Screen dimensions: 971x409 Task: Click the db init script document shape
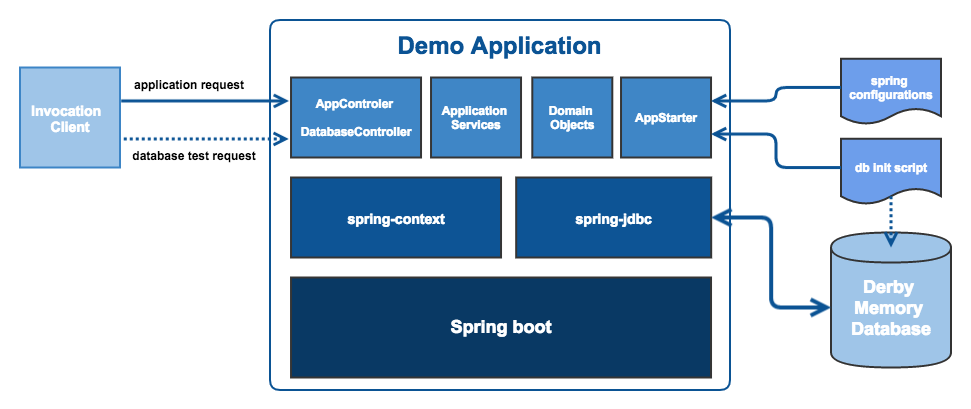(890, 169)
